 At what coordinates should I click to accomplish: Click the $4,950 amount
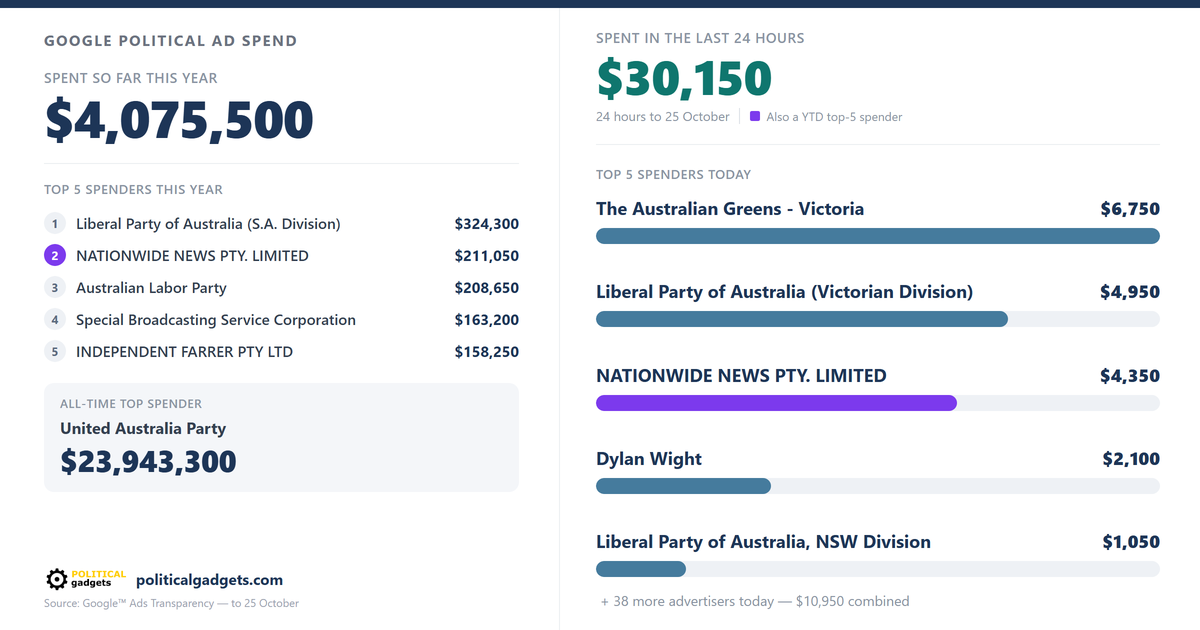[1130, 292]
